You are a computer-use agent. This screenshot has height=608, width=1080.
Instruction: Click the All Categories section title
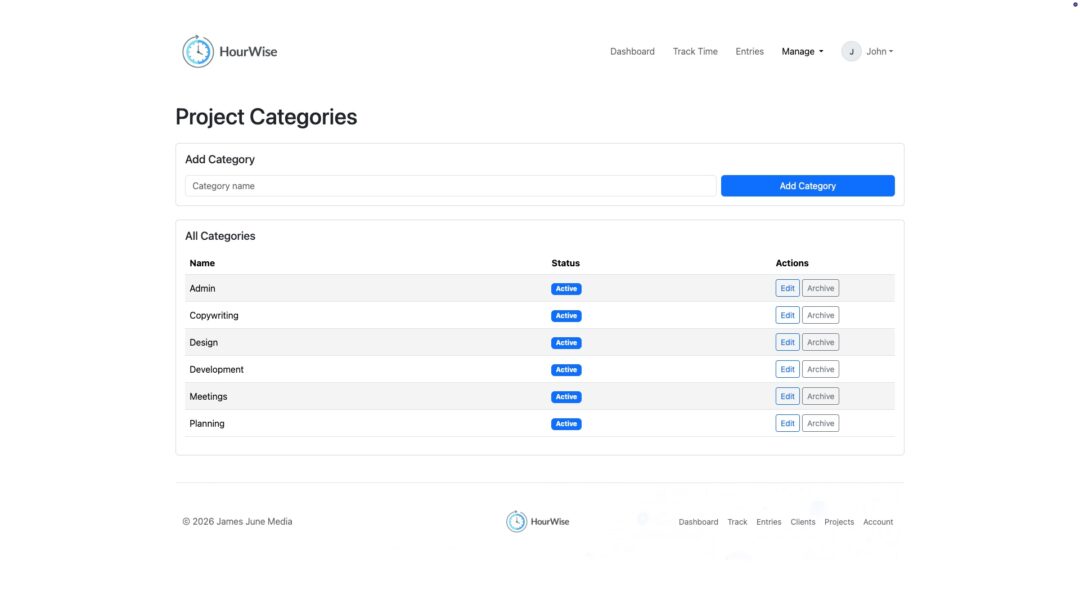[x=220, y=236]
